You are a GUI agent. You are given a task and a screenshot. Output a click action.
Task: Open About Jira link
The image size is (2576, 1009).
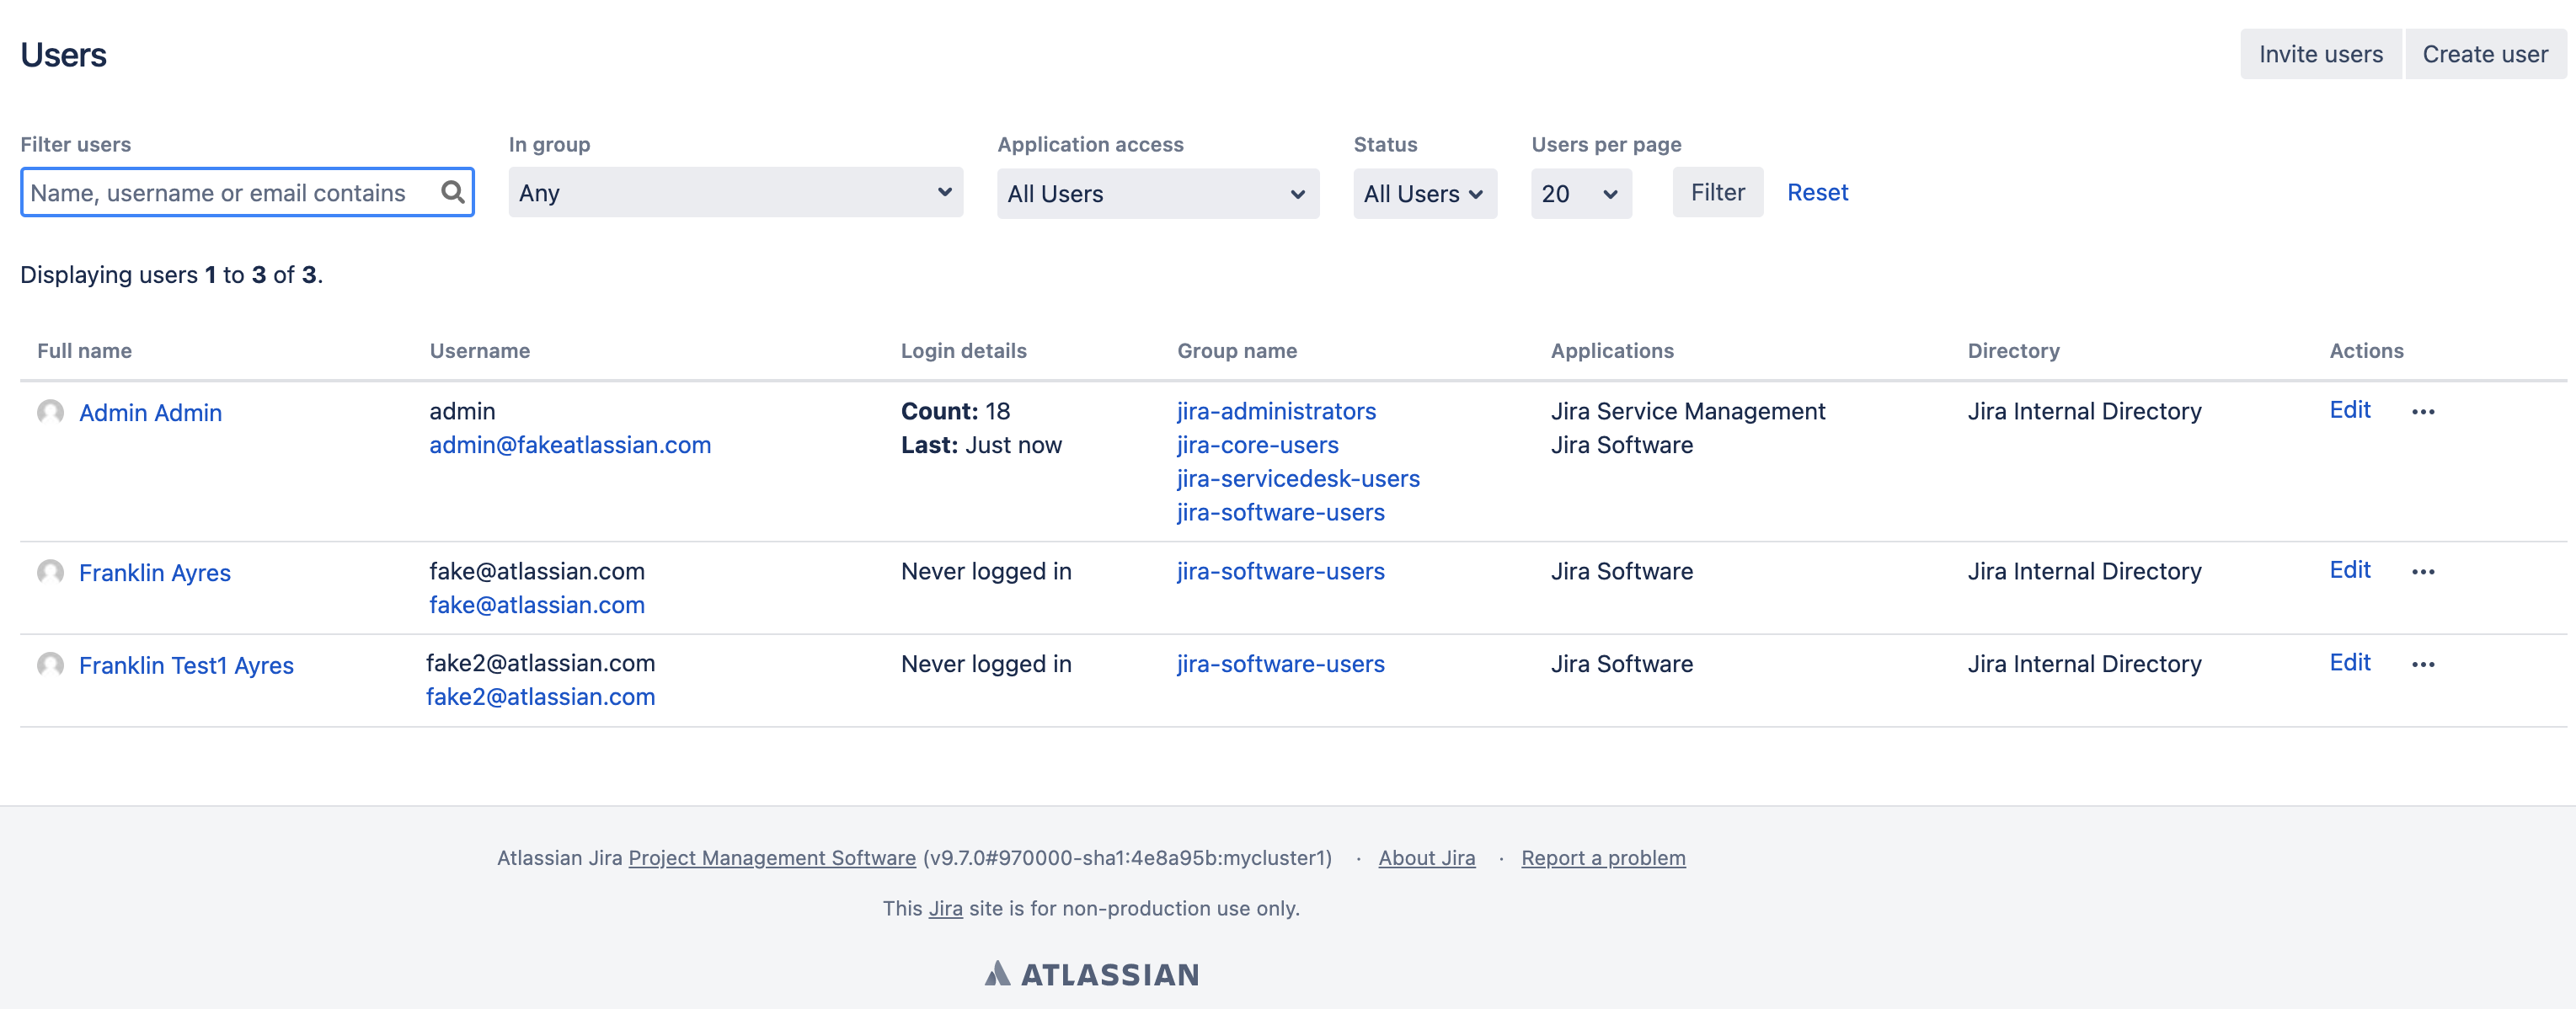pos(1426,858)
